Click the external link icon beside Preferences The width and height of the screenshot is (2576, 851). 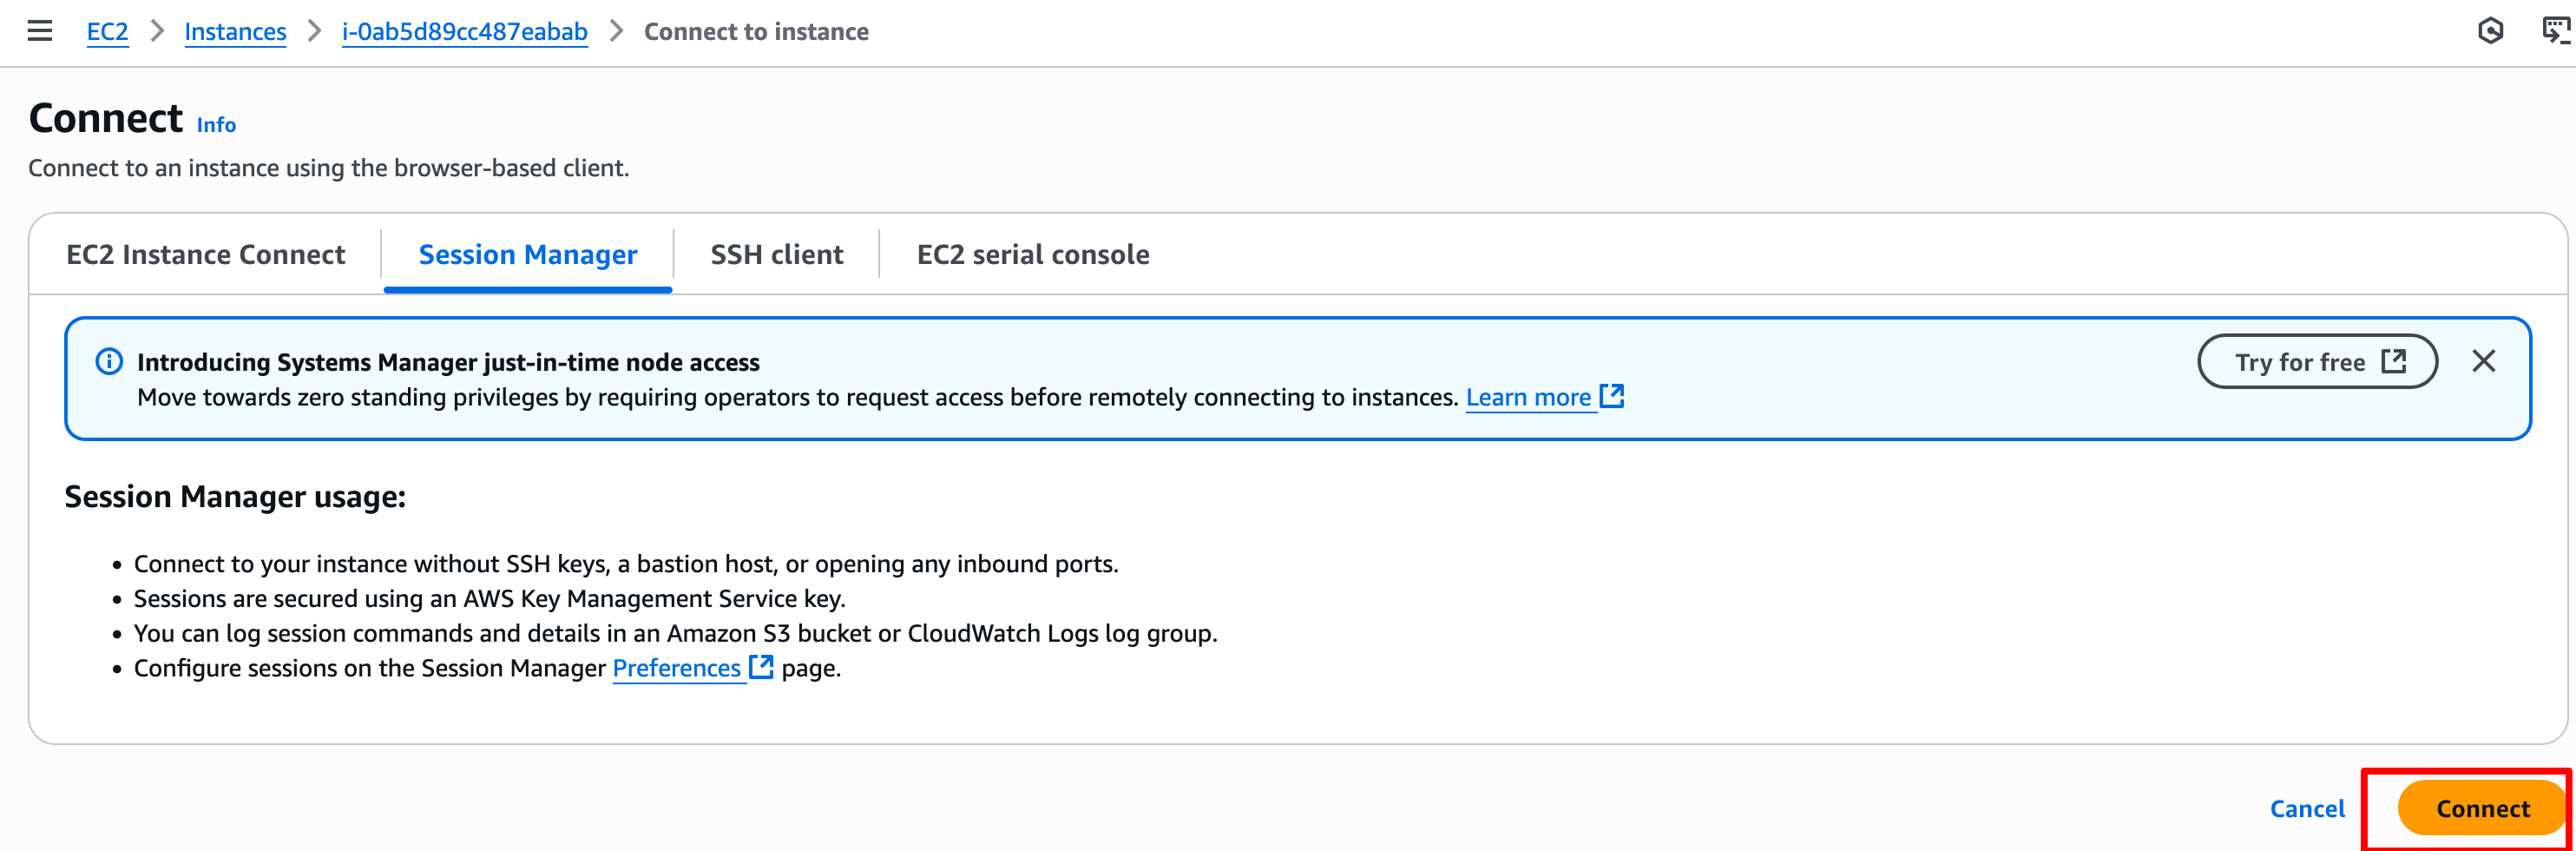[761, 667]
